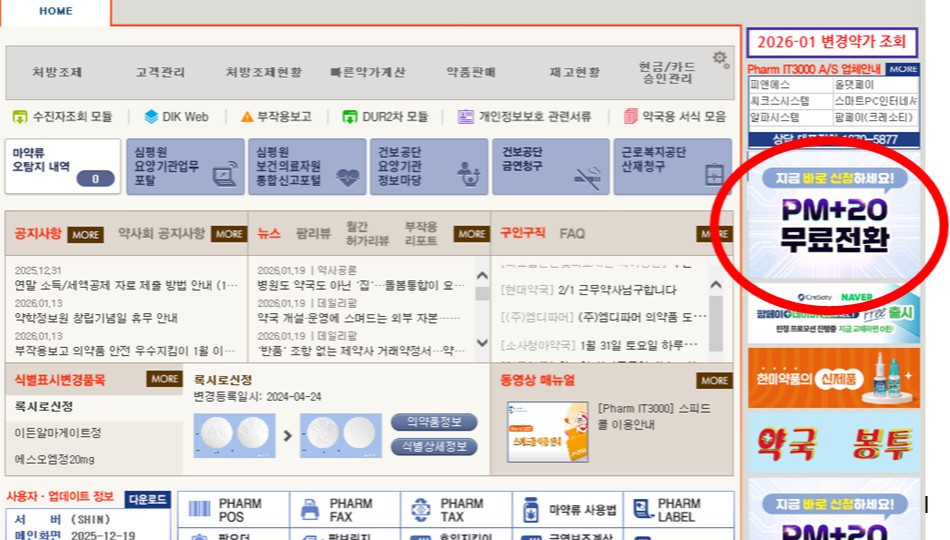Select the 월간 허가리뷰 tab

click(x=367, y=233)
